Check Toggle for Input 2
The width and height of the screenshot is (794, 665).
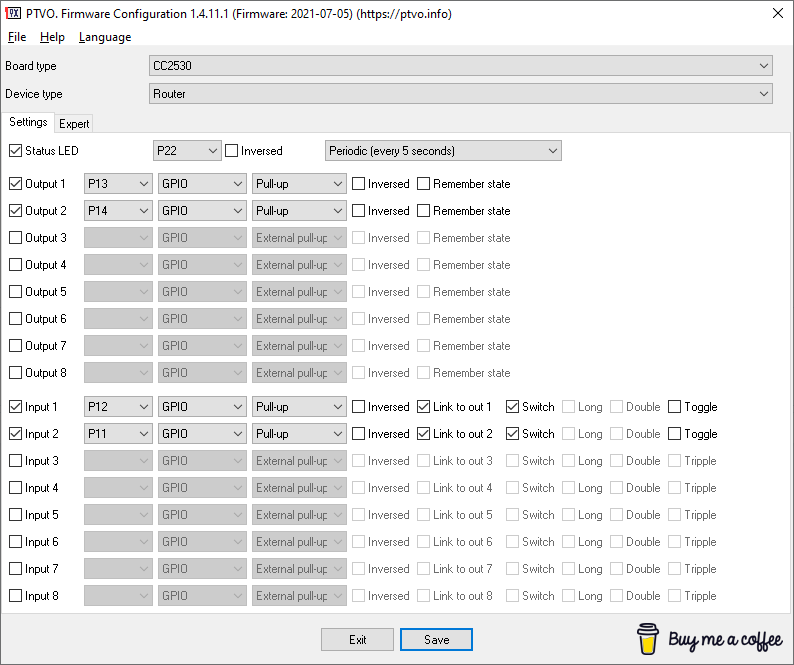[x=674, y=434]
